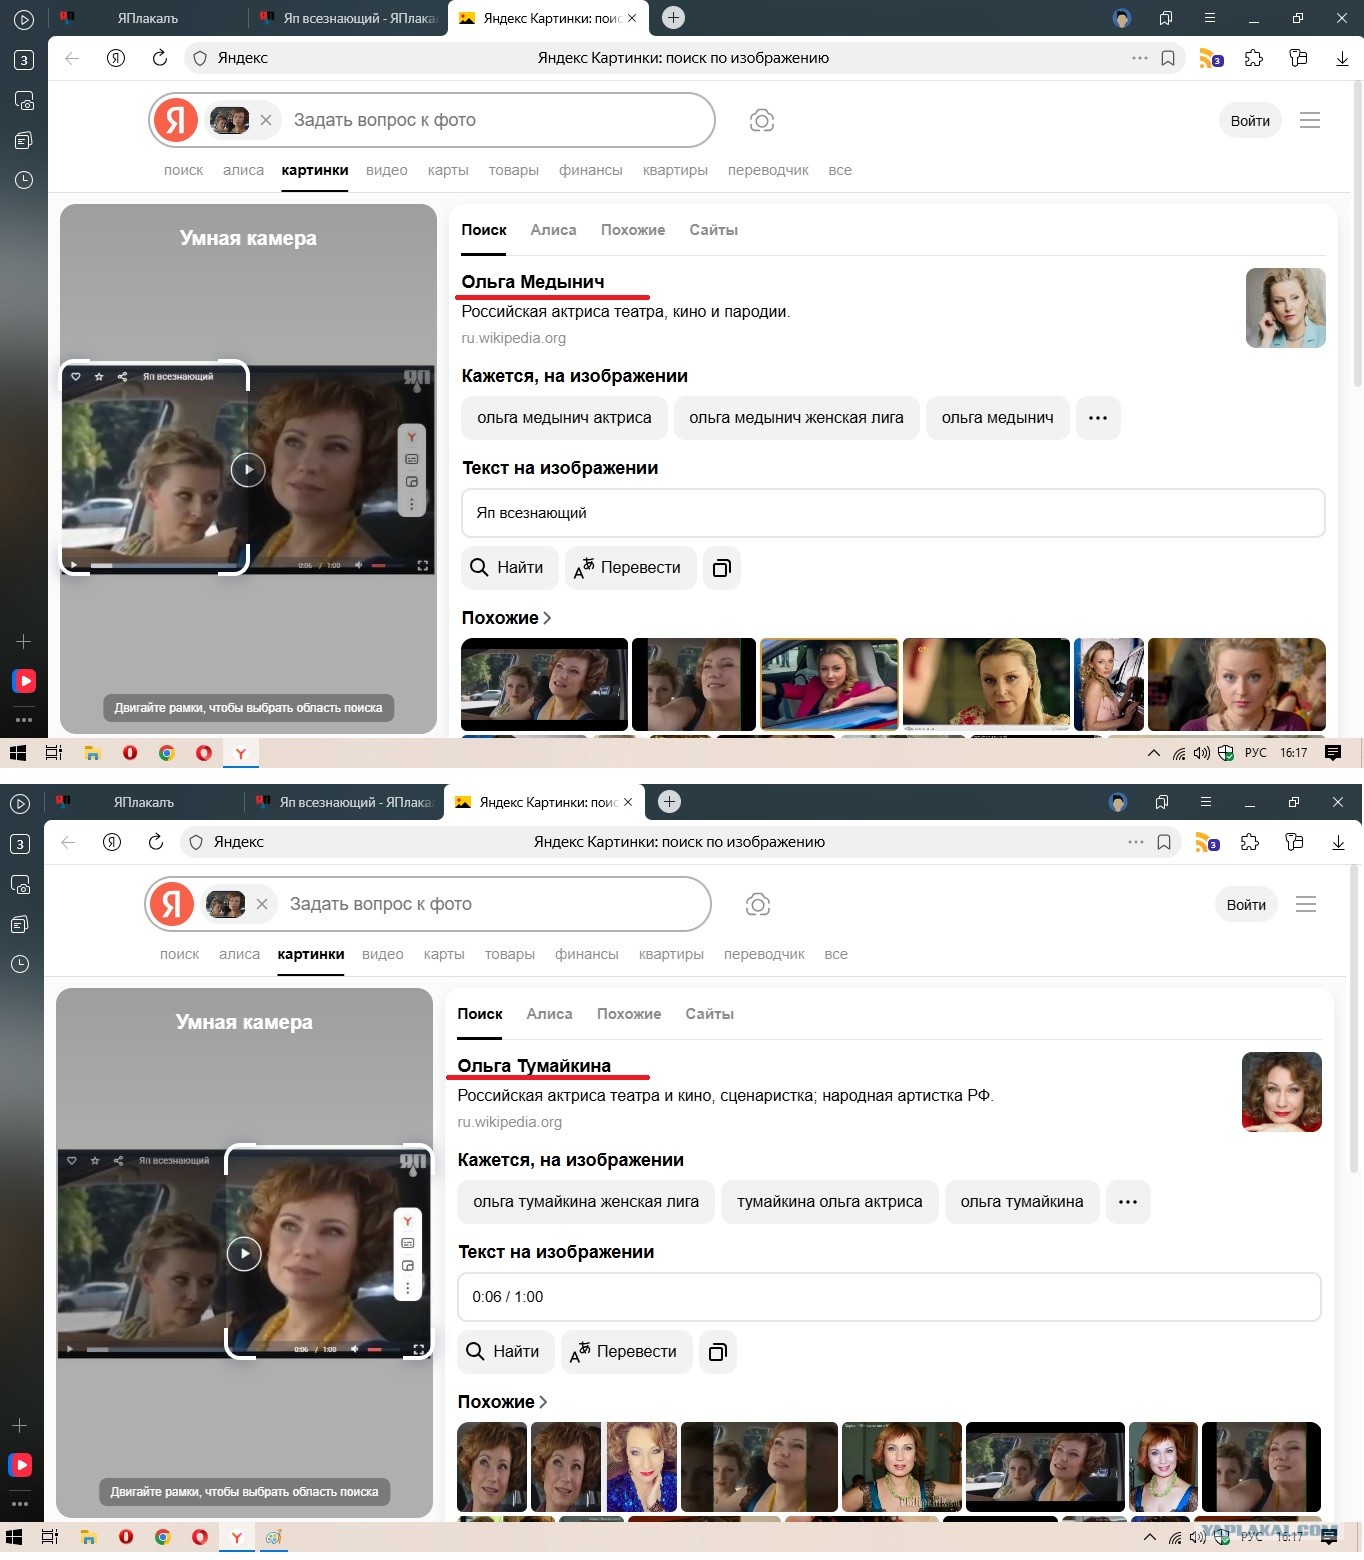The height and width of the screenshot is (1560, 1364).
Task: Select 'видео' service in Медынич window navigation
Action: tap(387, 170)
